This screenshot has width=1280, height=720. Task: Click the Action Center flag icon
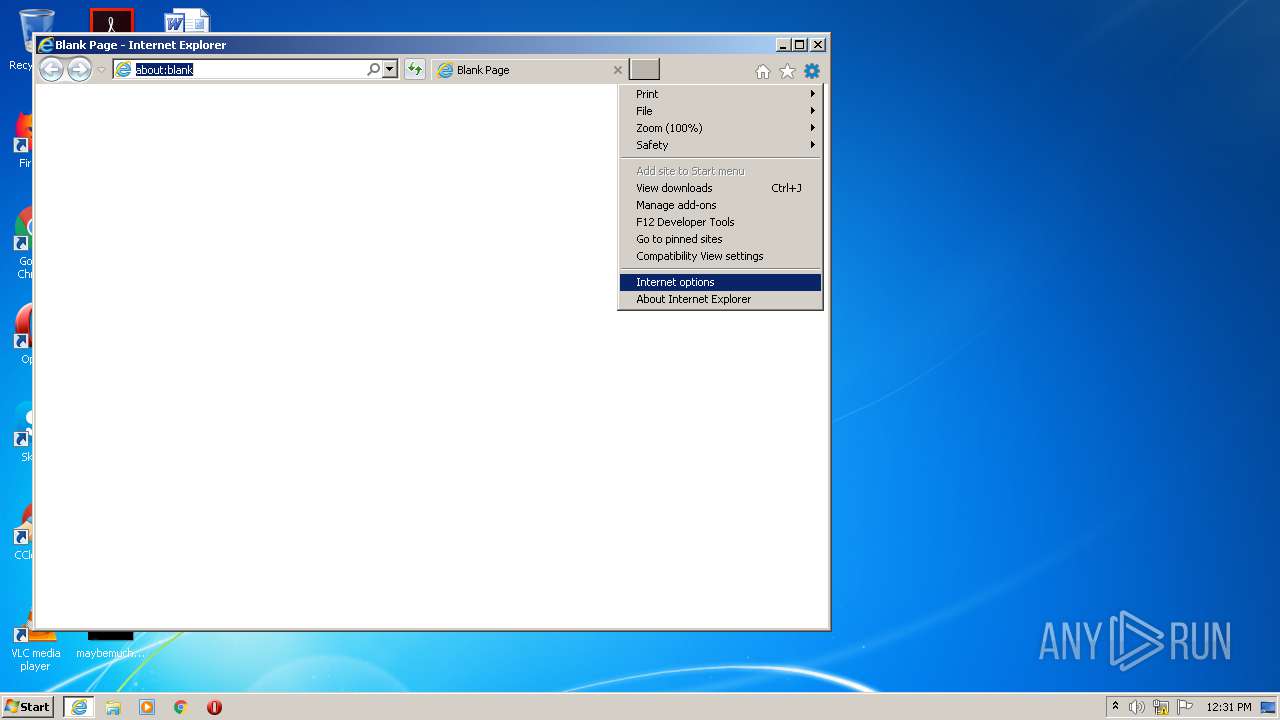1185,707
